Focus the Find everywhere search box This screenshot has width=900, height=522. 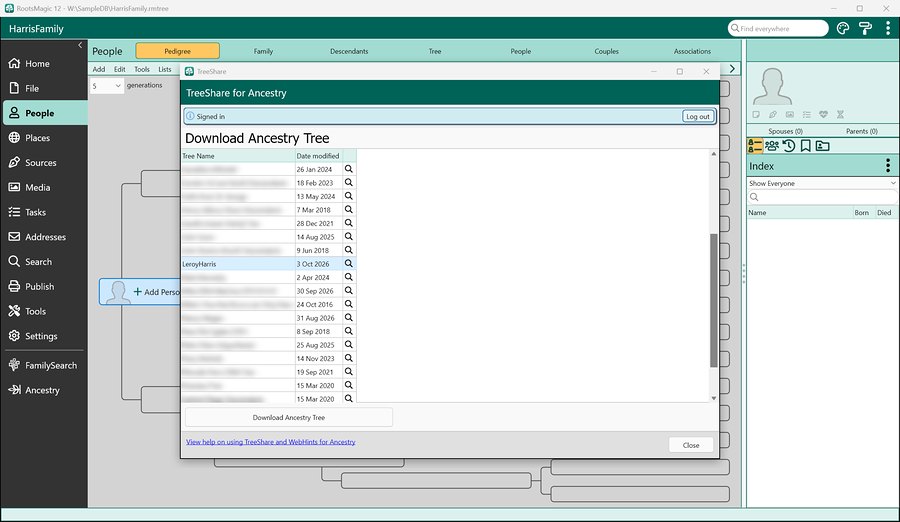pyautogui.click(x=778, y=28)
